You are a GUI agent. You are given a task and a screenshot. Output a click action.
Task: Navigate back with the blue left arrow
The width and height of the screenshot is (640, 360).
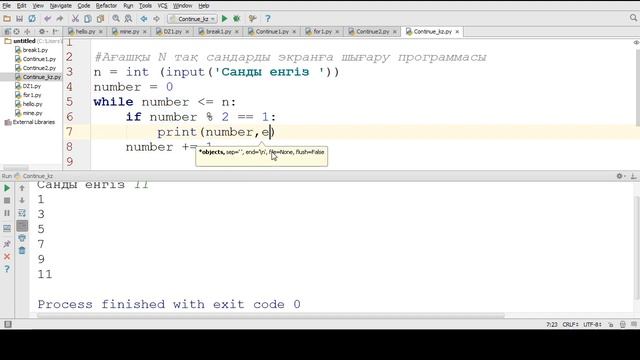144,19
